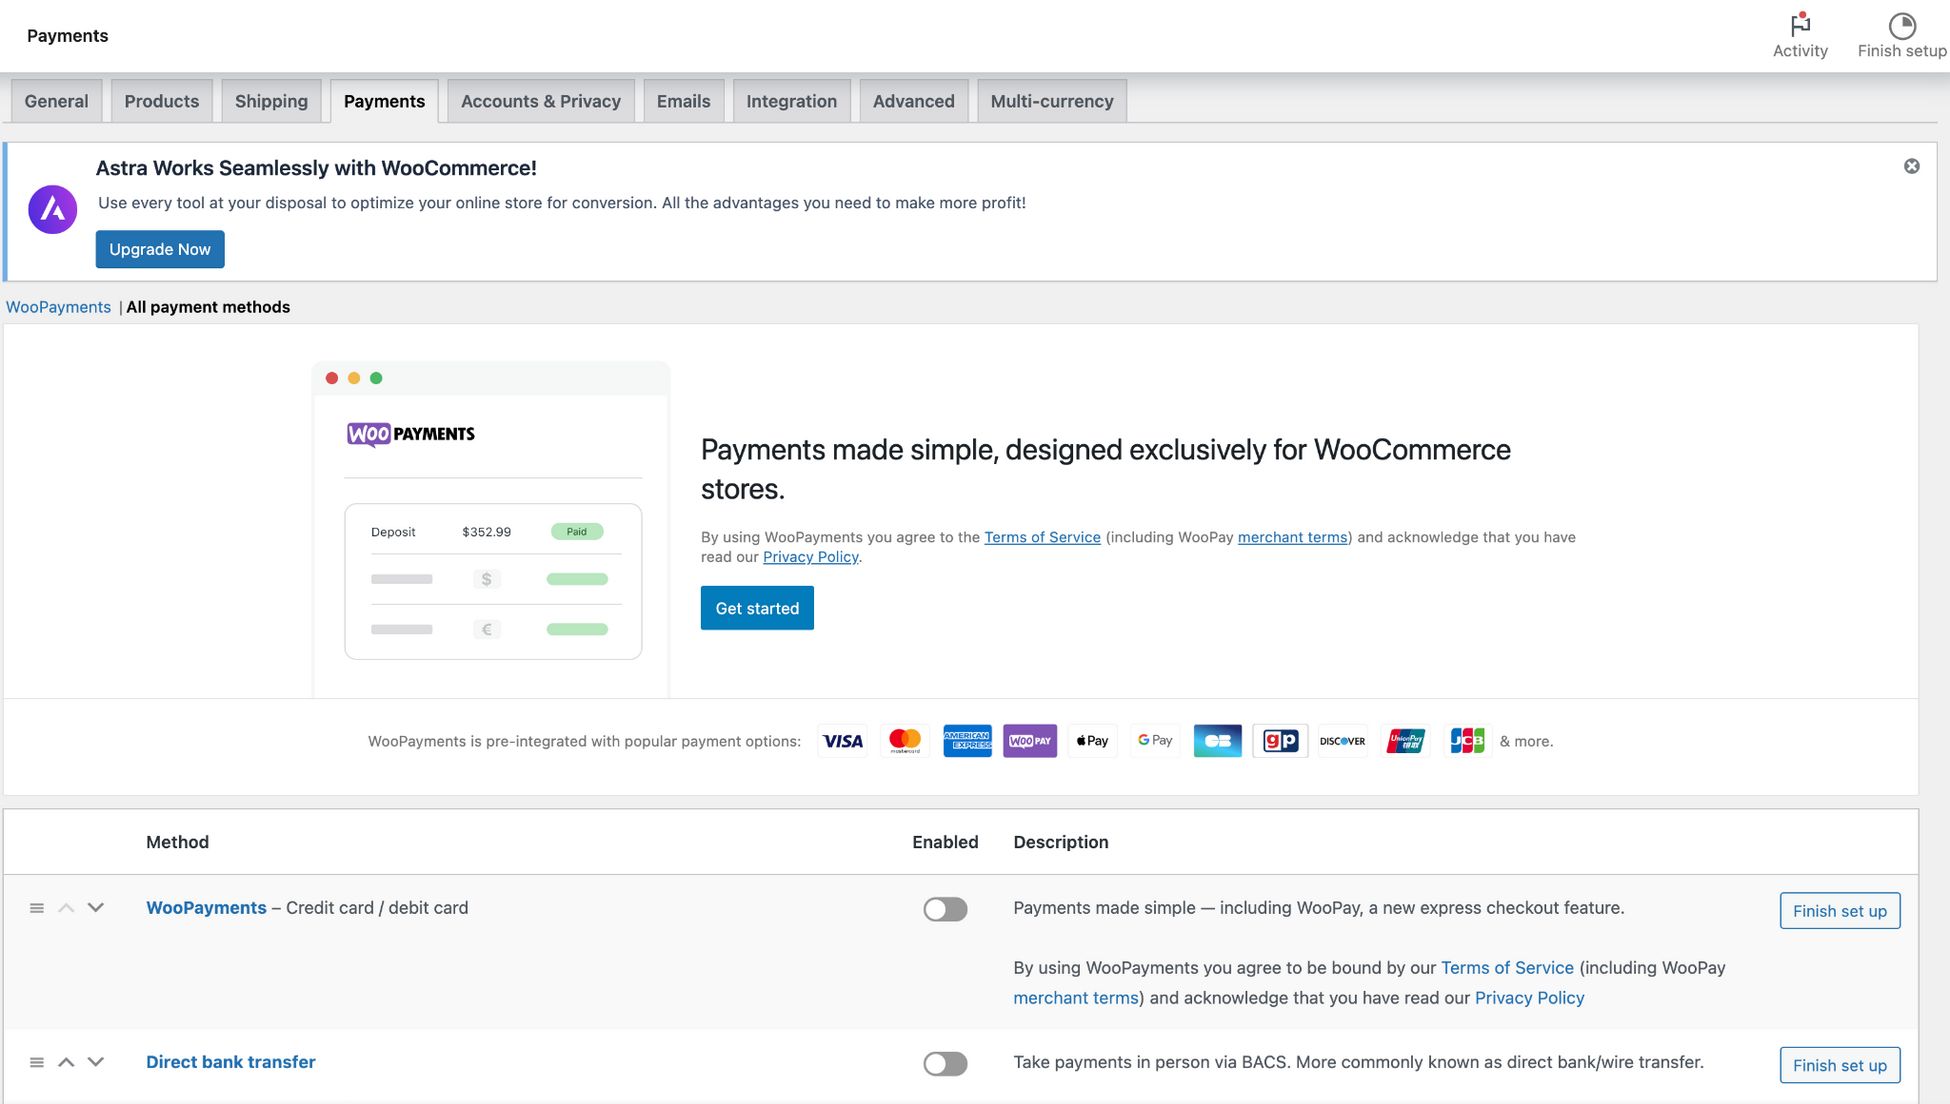This screenshot has width=1950, height=1104.
Task: Click the purple Astra logo icon
Action: coord(53,210)
